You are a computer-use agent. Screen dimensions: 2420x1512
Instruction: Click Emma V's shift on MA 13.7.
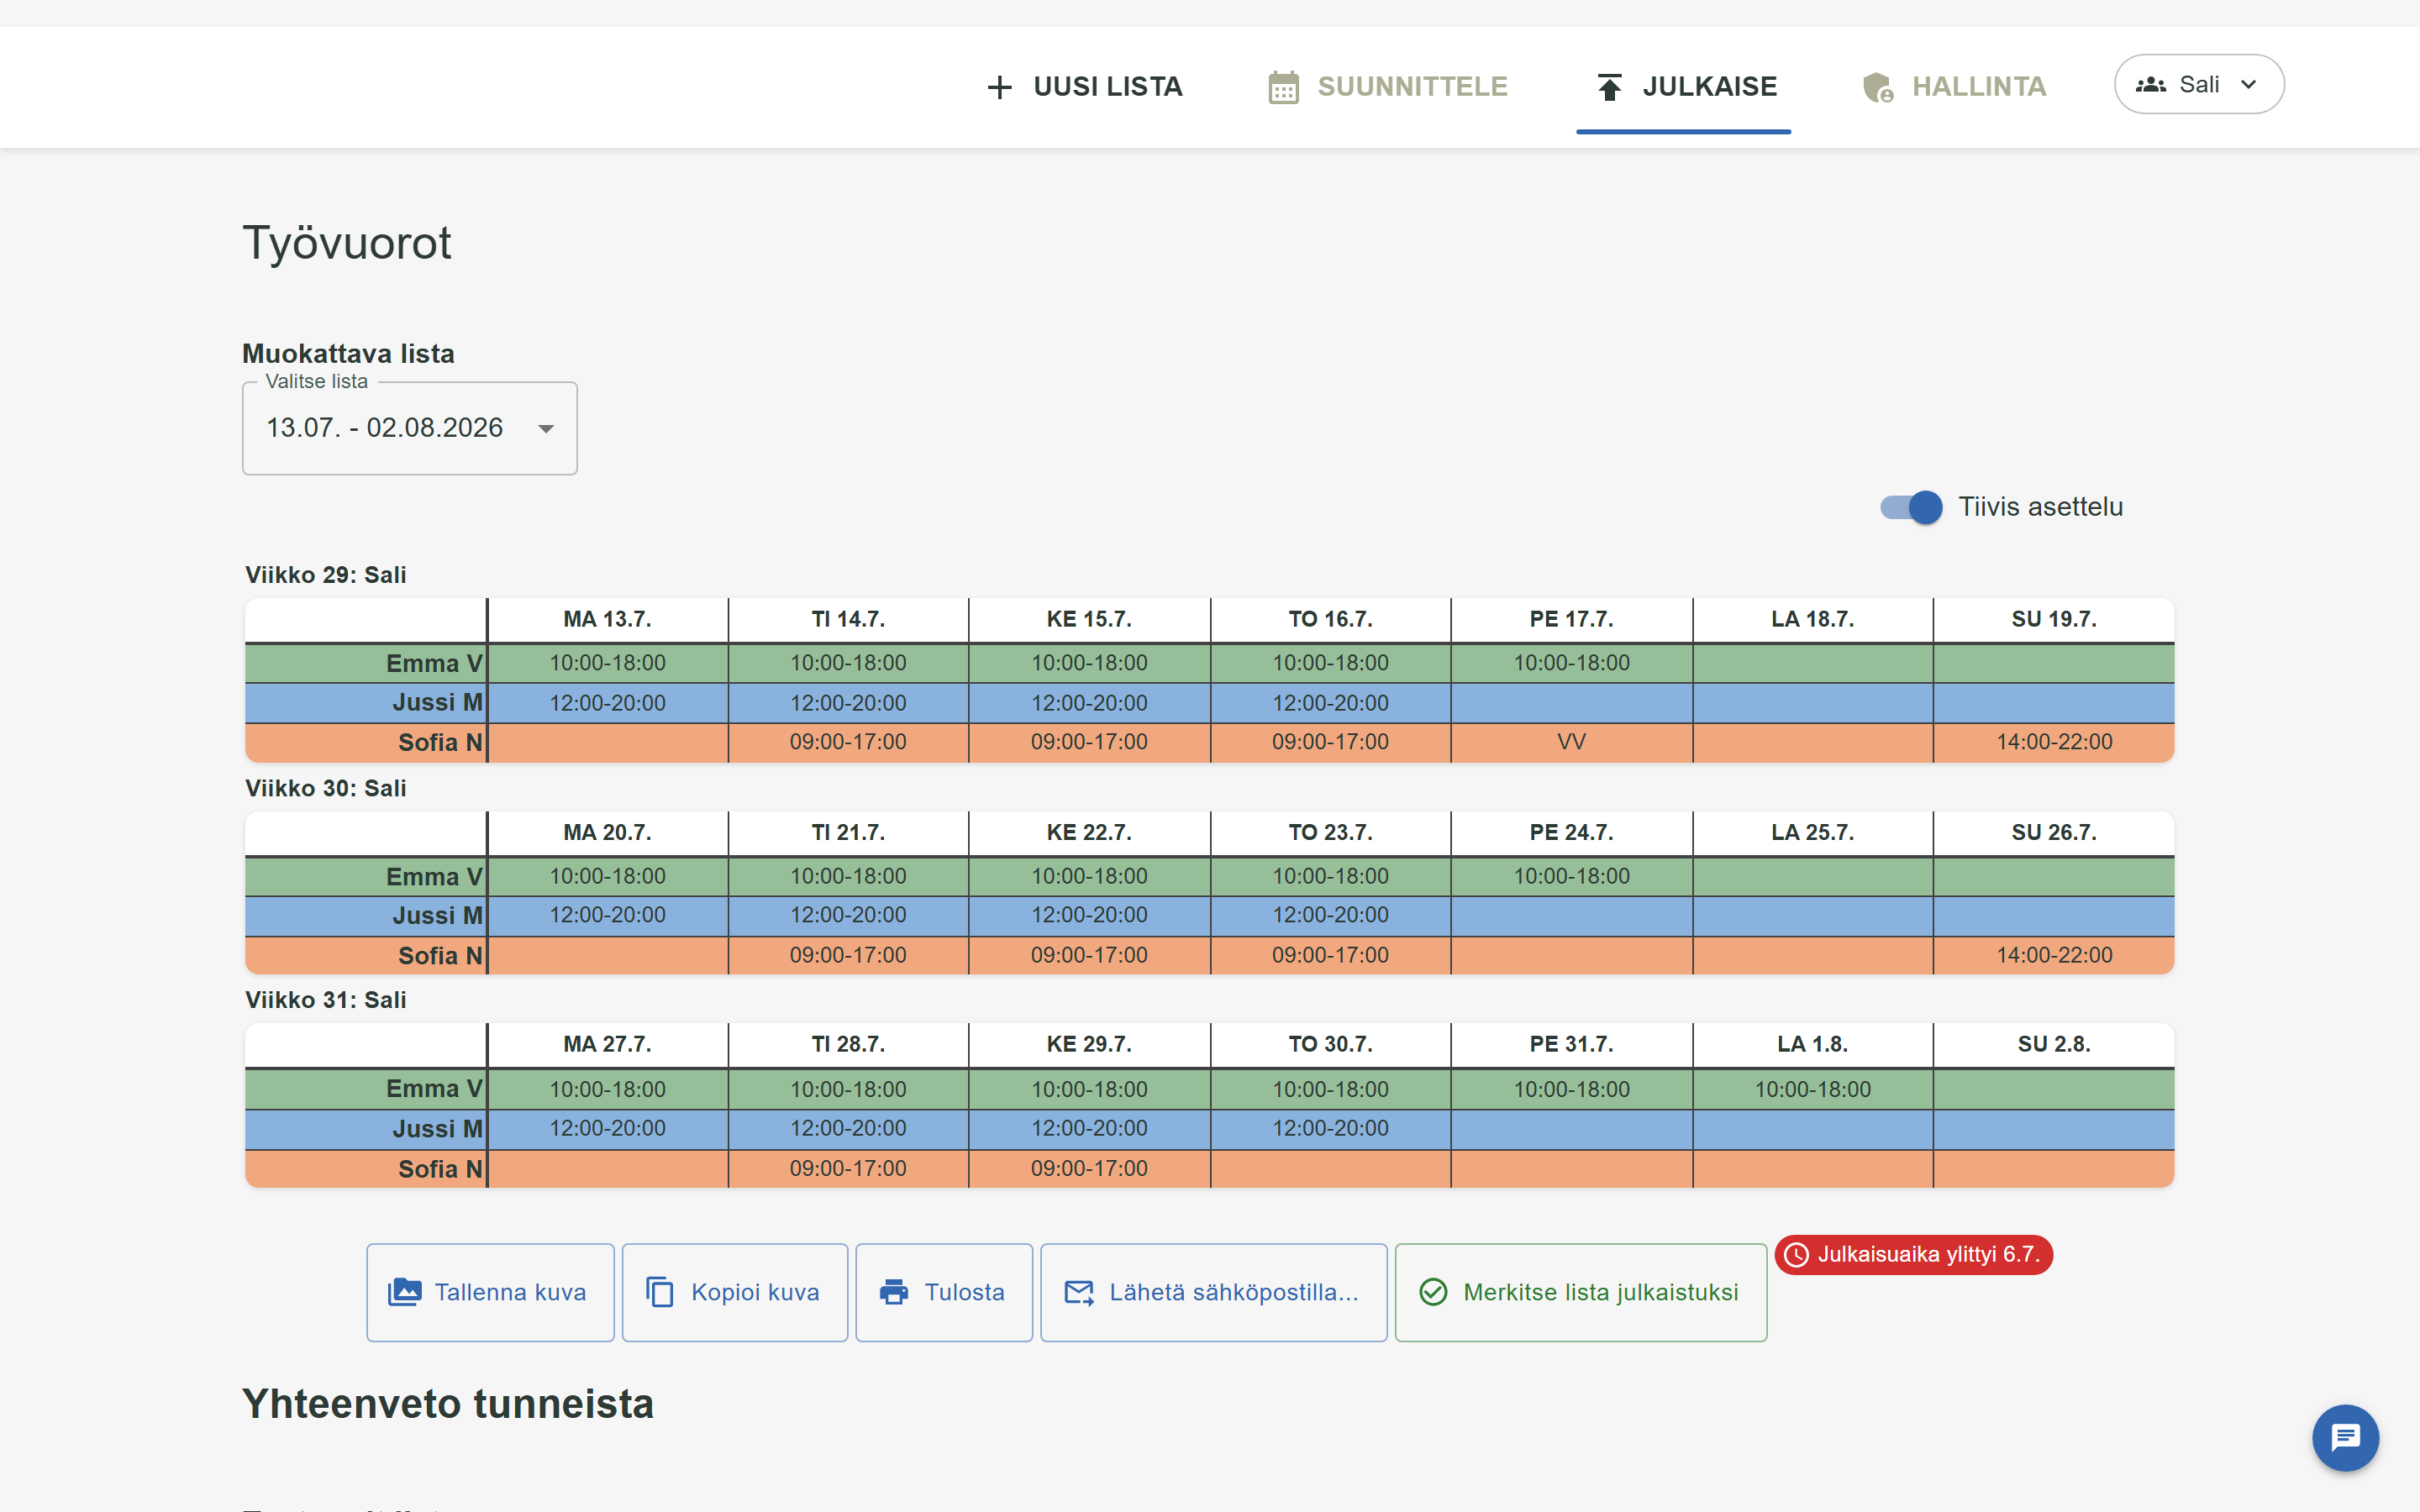pyautogui.click(x=607, y=663)
